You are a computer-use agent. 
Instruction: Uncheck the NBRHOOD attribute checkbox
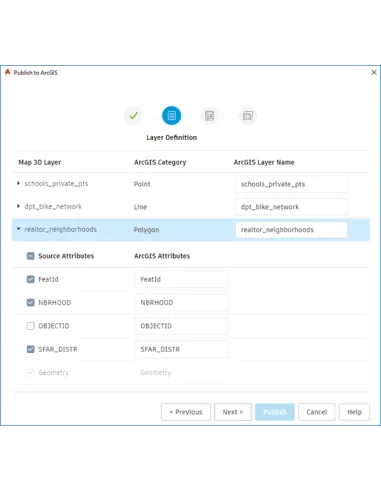pyautogui.click(x=30, y=303)
